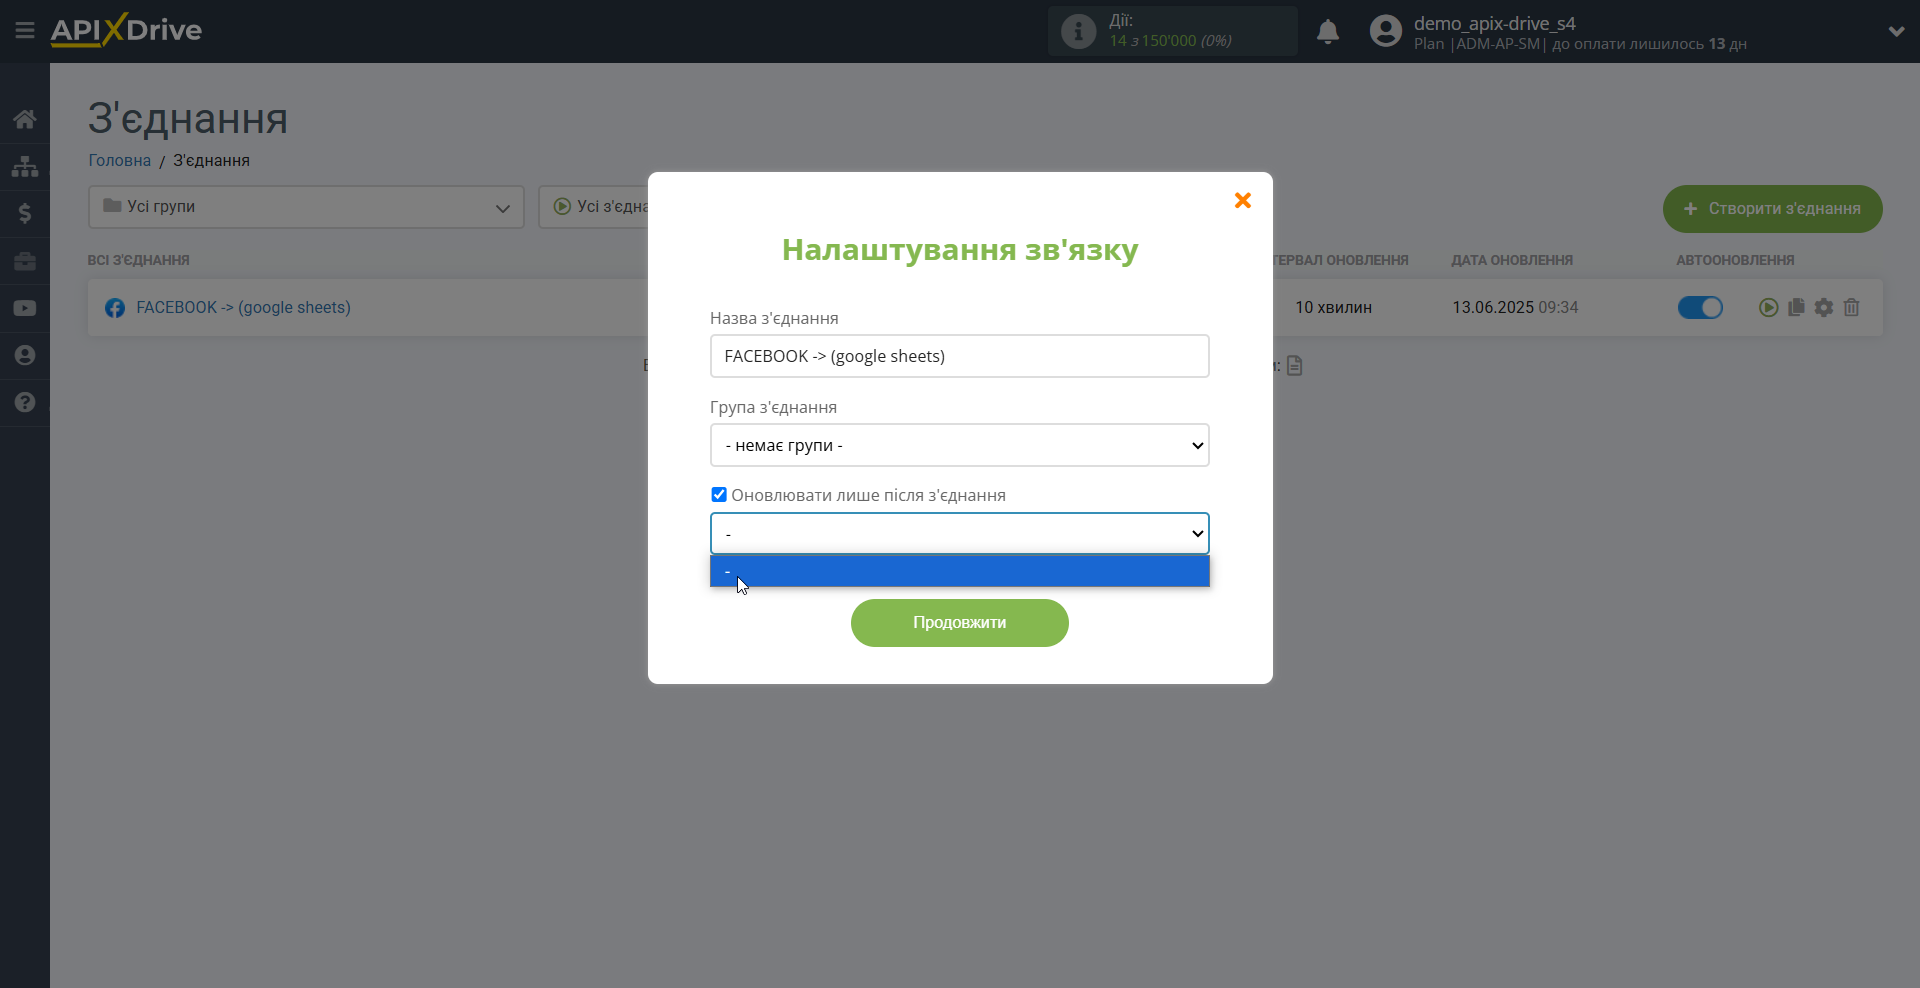Open the home icon in sidebar
Viewport: 1920px width, 988px height.
point(25,119)
